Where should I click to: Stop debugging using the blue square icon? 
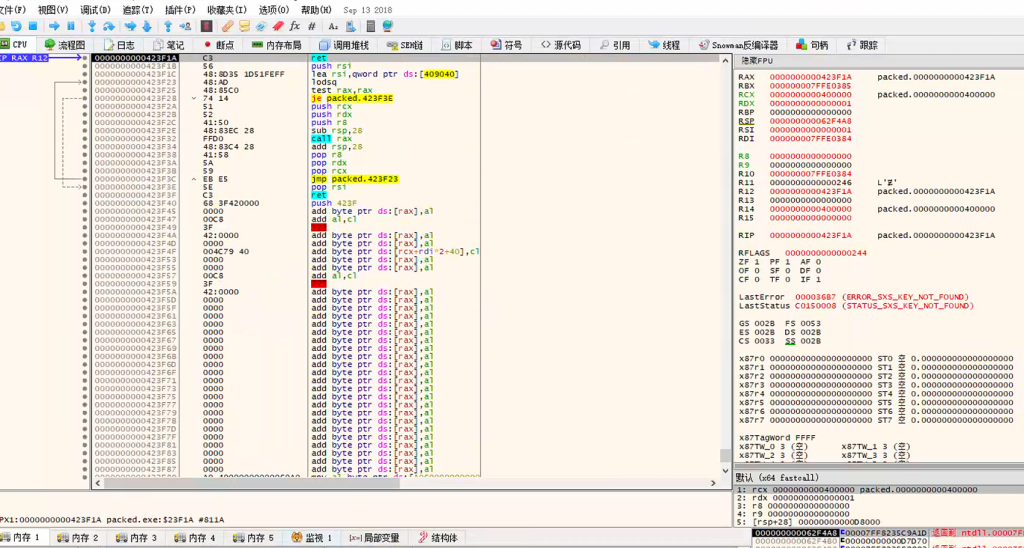(33, 26)
